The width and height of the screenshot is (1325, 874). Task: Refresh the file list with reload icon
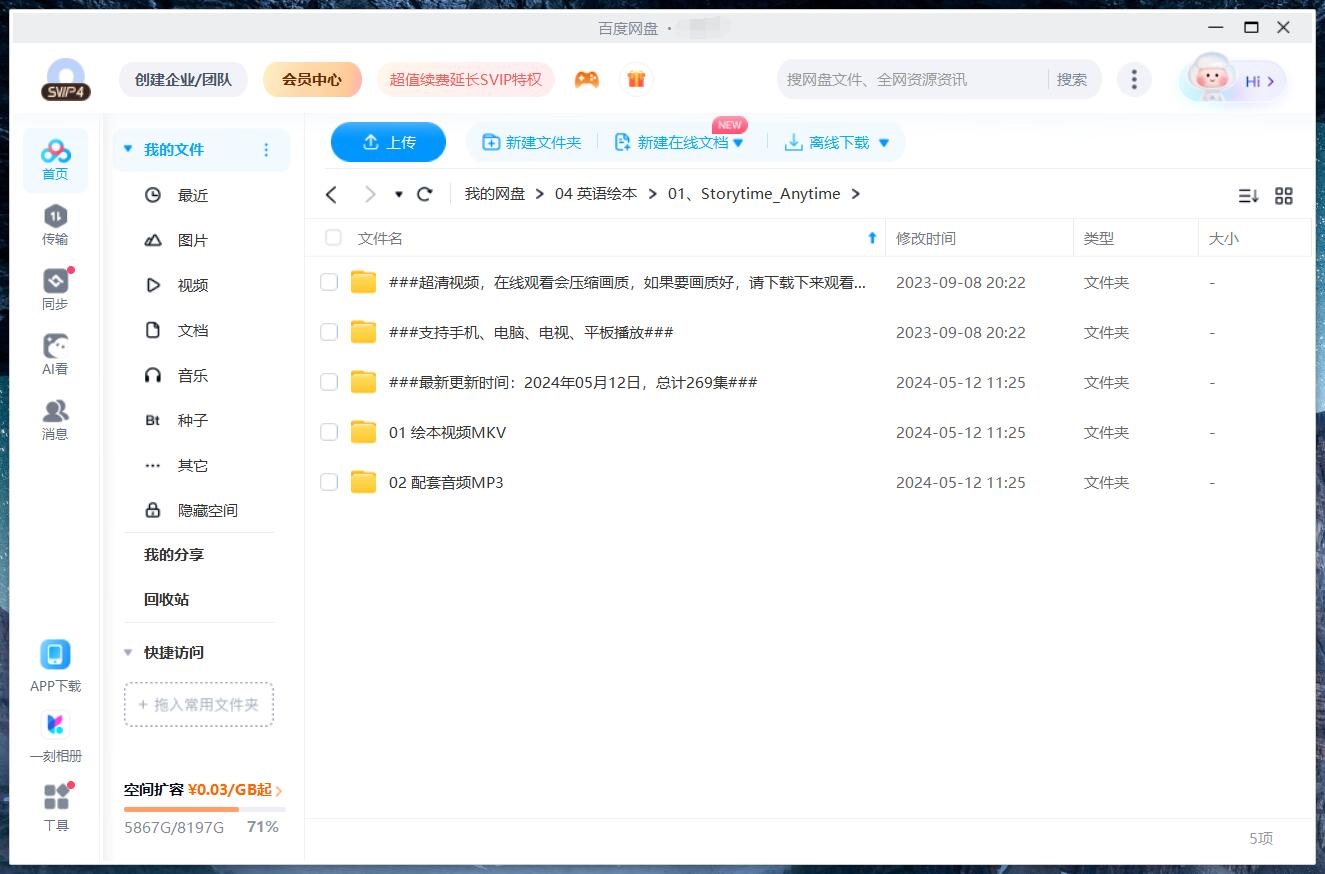coord(424,194)
